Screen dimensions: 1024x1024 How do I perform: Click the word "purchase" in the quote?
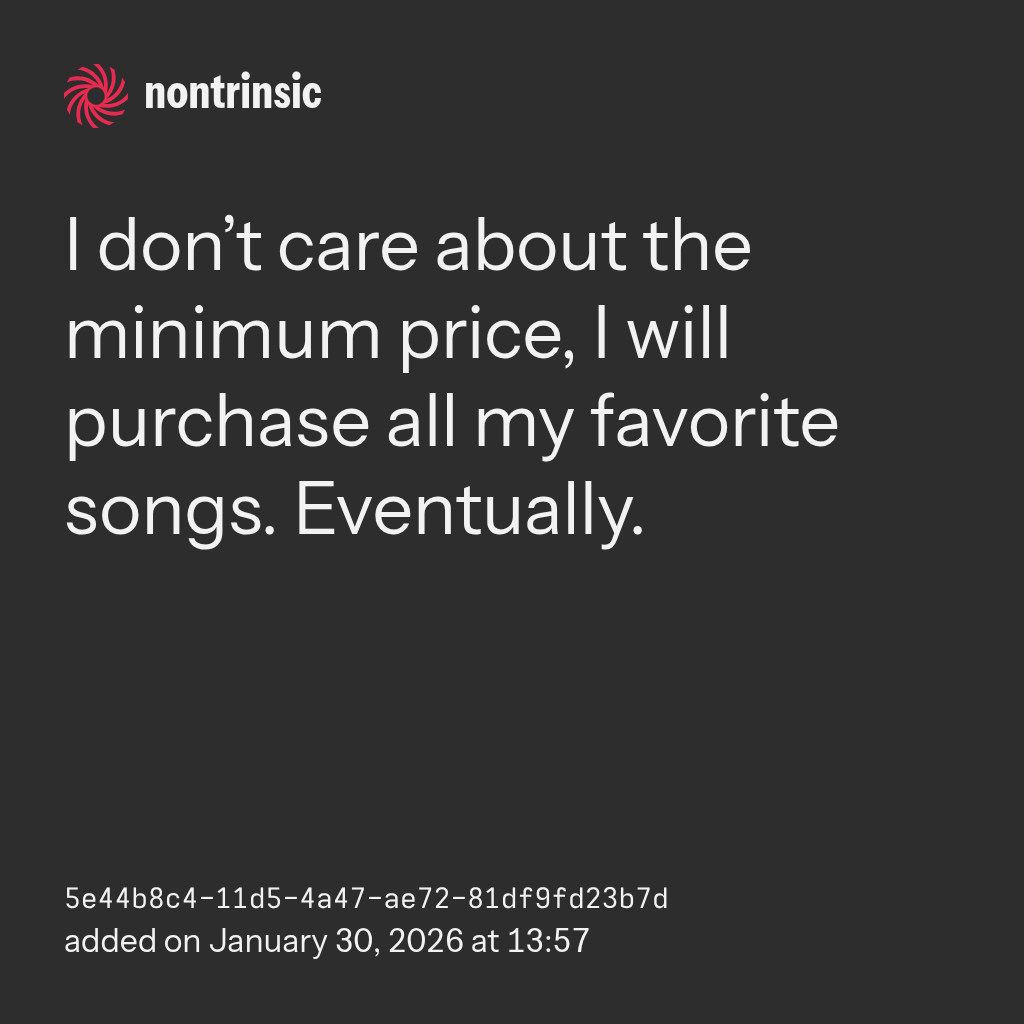[x=217, y=423]
